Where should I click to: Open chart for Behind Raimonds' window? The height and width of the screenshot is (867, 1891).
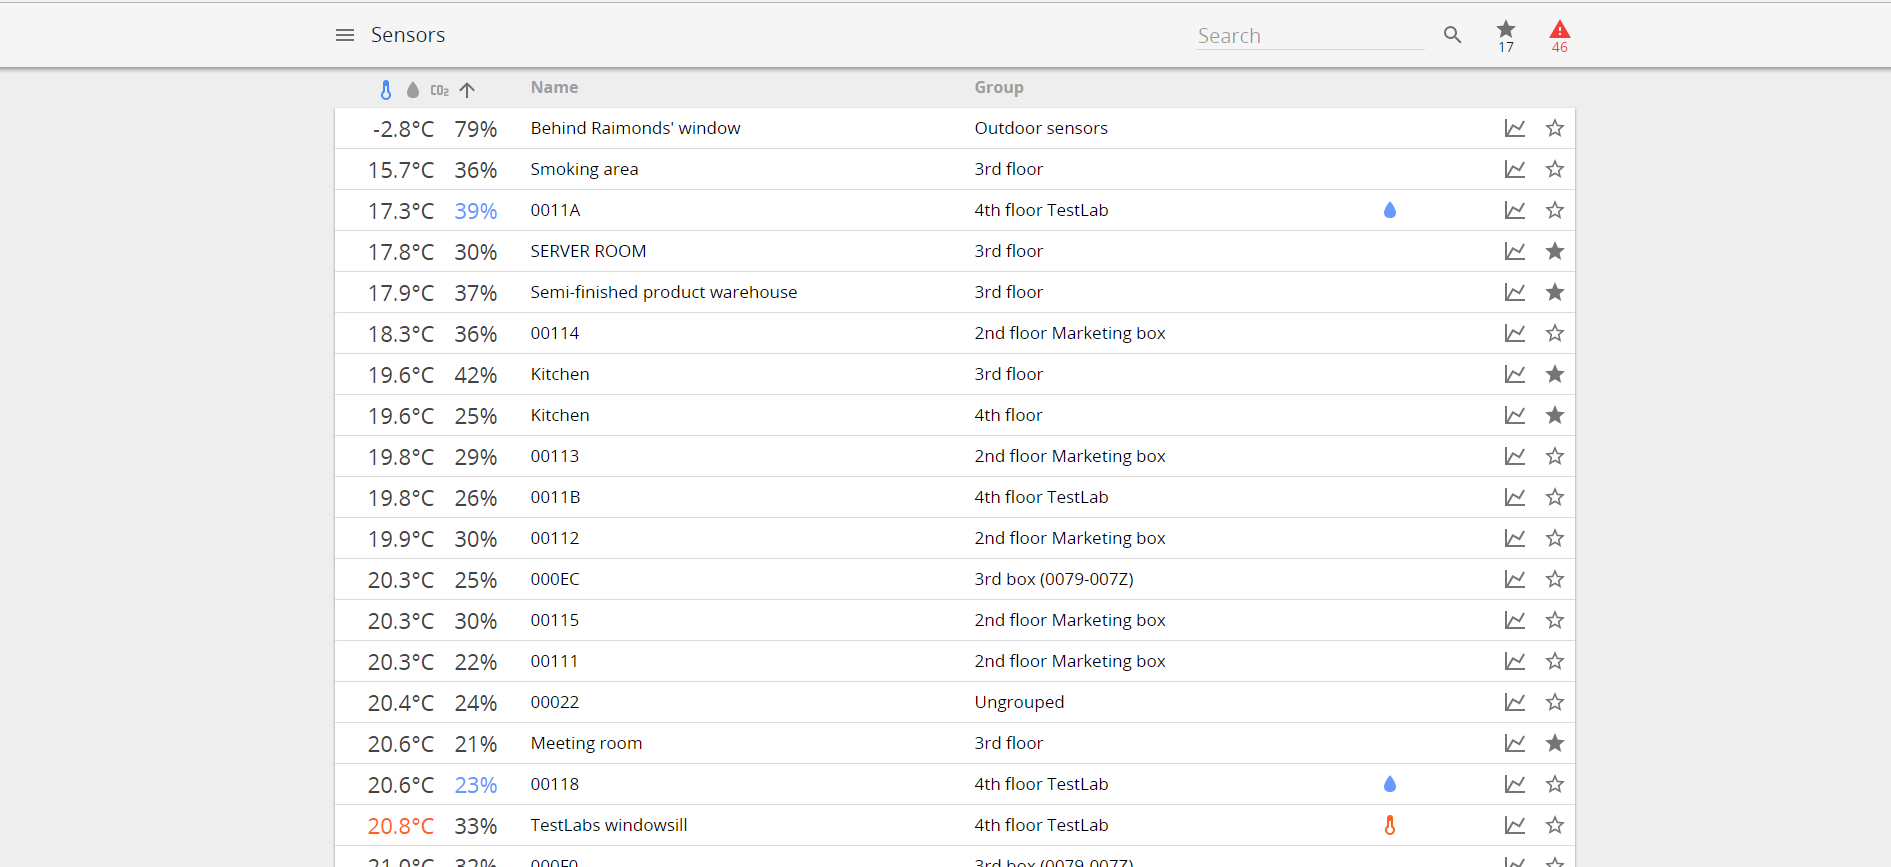[1515, 128]
